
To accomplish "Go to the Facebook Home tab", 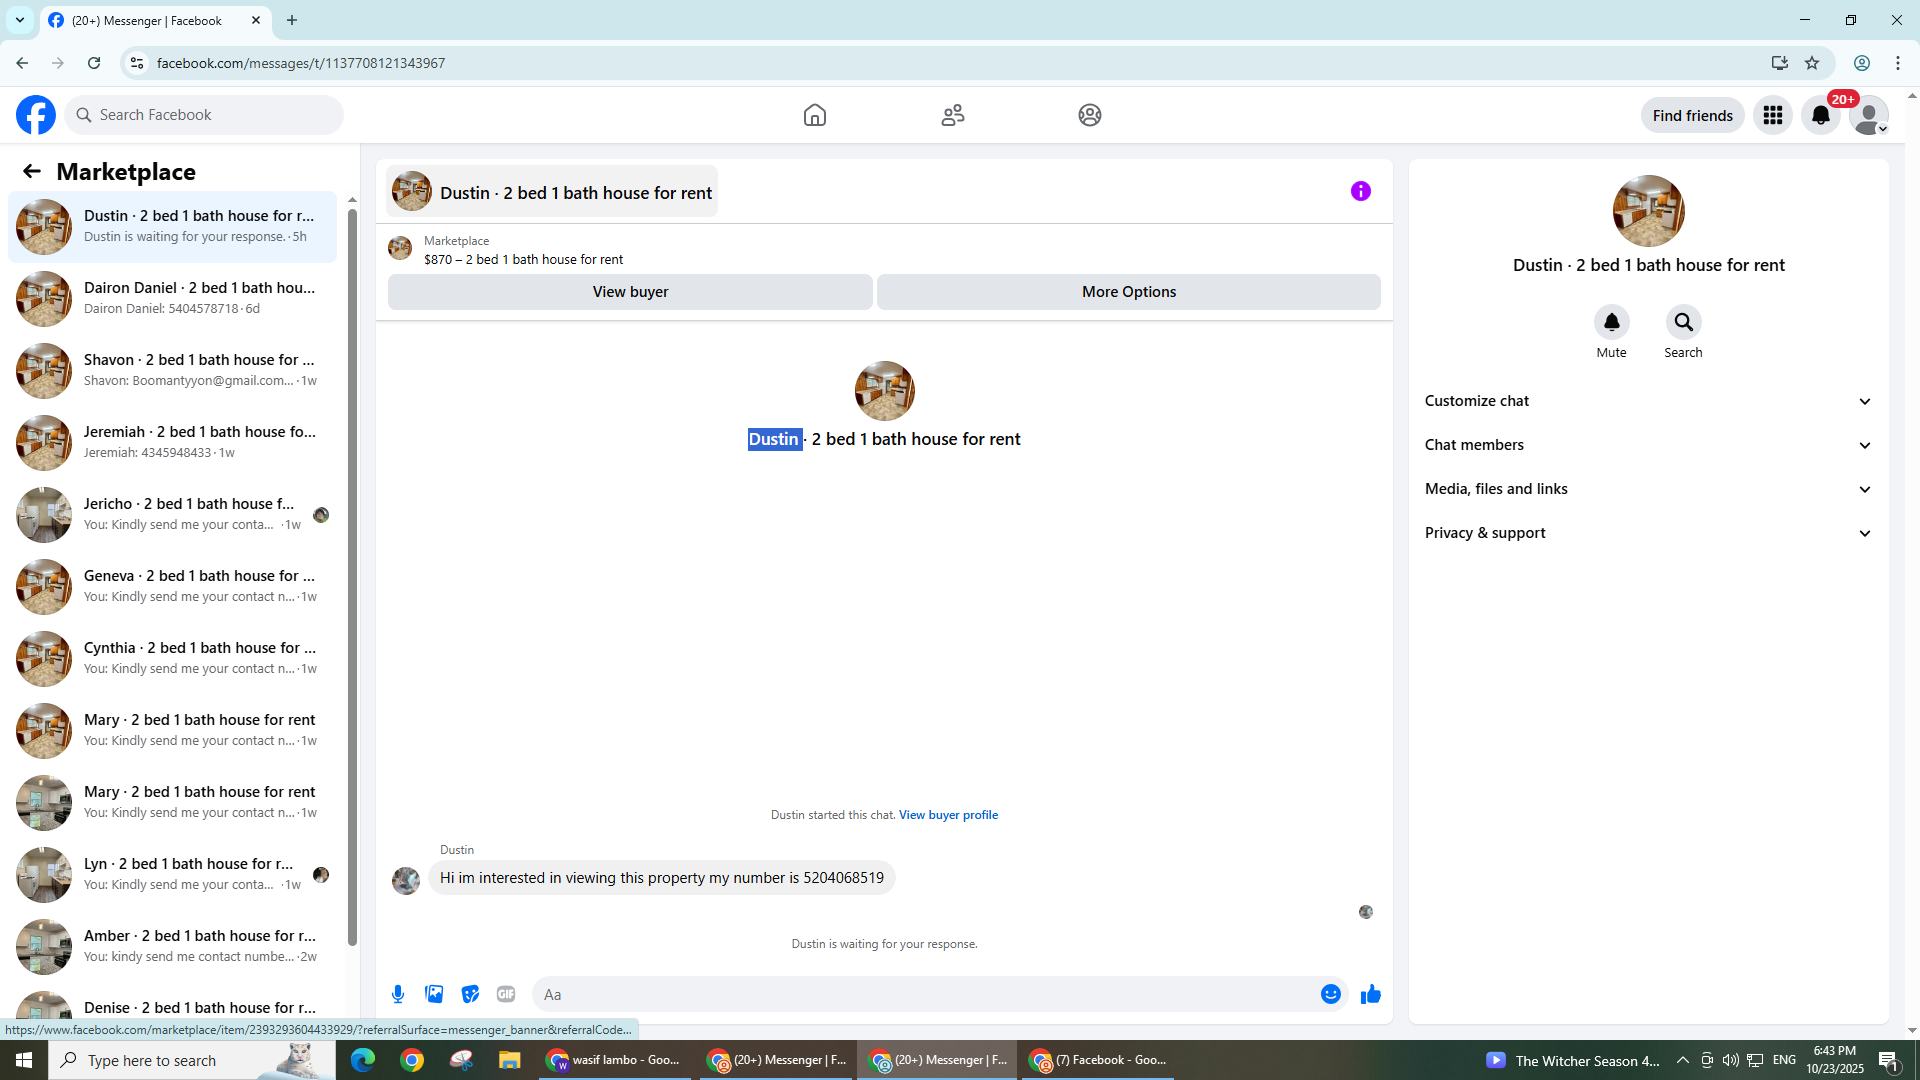I will (814, 115).
